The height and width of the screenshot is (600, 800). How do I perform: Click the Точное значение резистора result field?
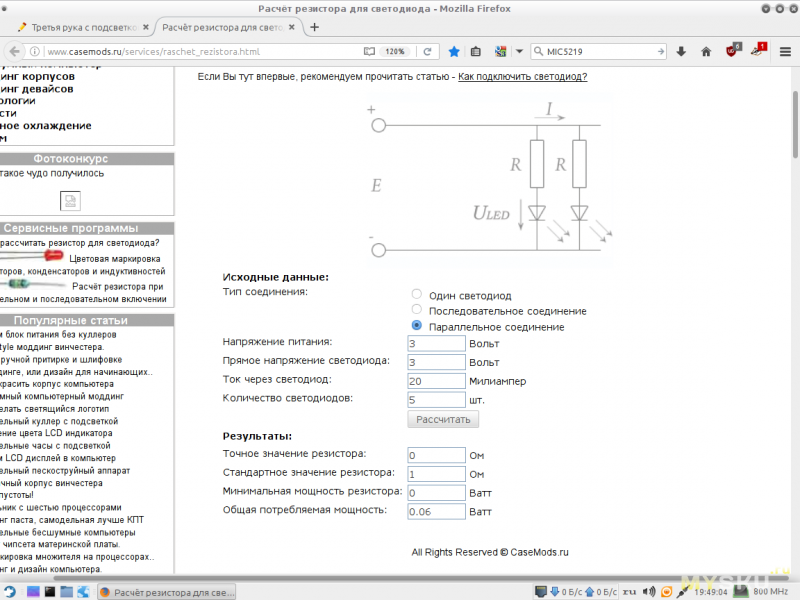click(x=436, y=456)
